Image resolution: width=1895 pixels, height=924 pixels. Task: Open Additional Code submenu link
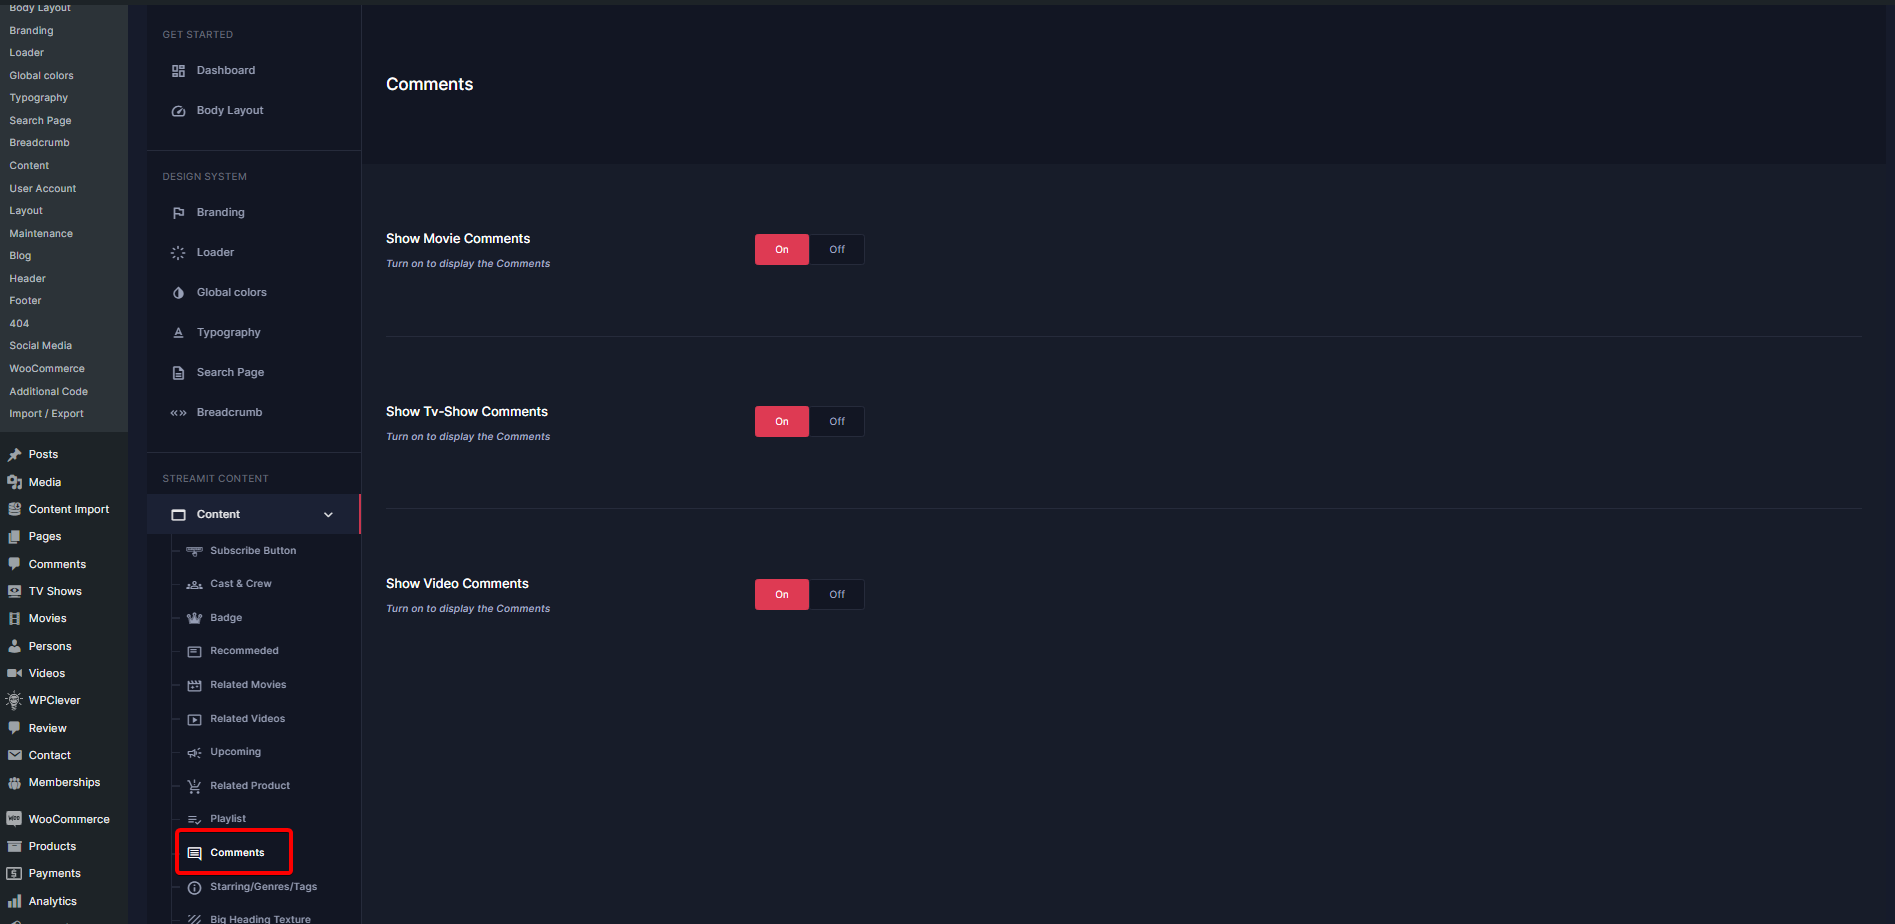click(49, 392)
